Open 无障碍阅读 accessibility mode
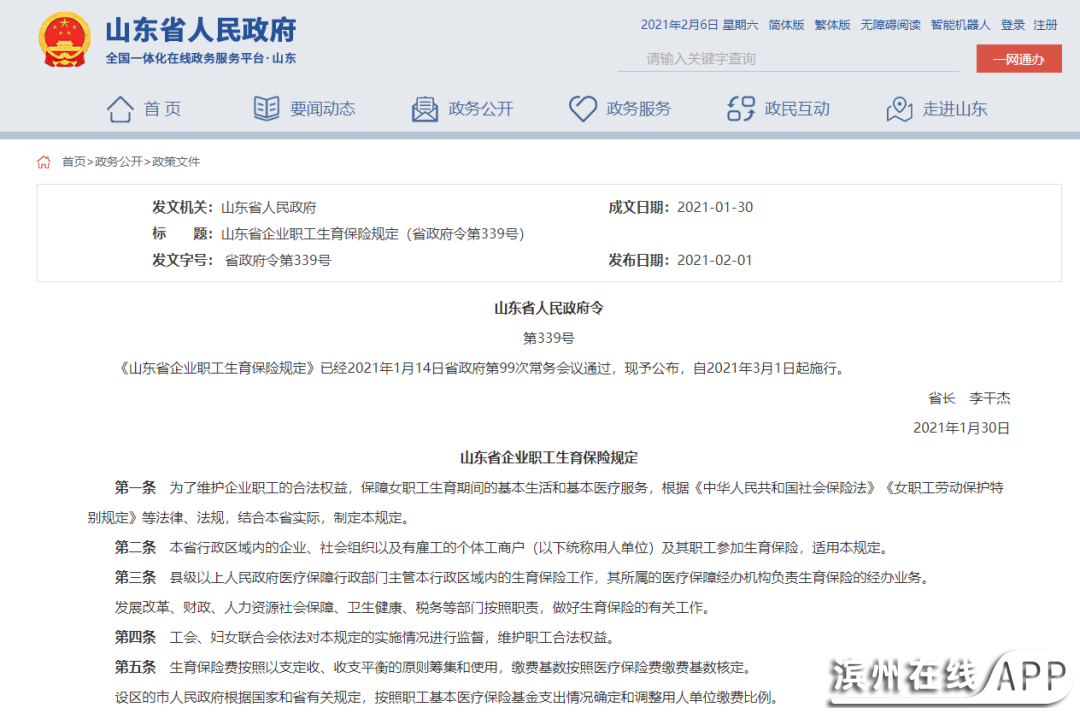 point(890,25)
